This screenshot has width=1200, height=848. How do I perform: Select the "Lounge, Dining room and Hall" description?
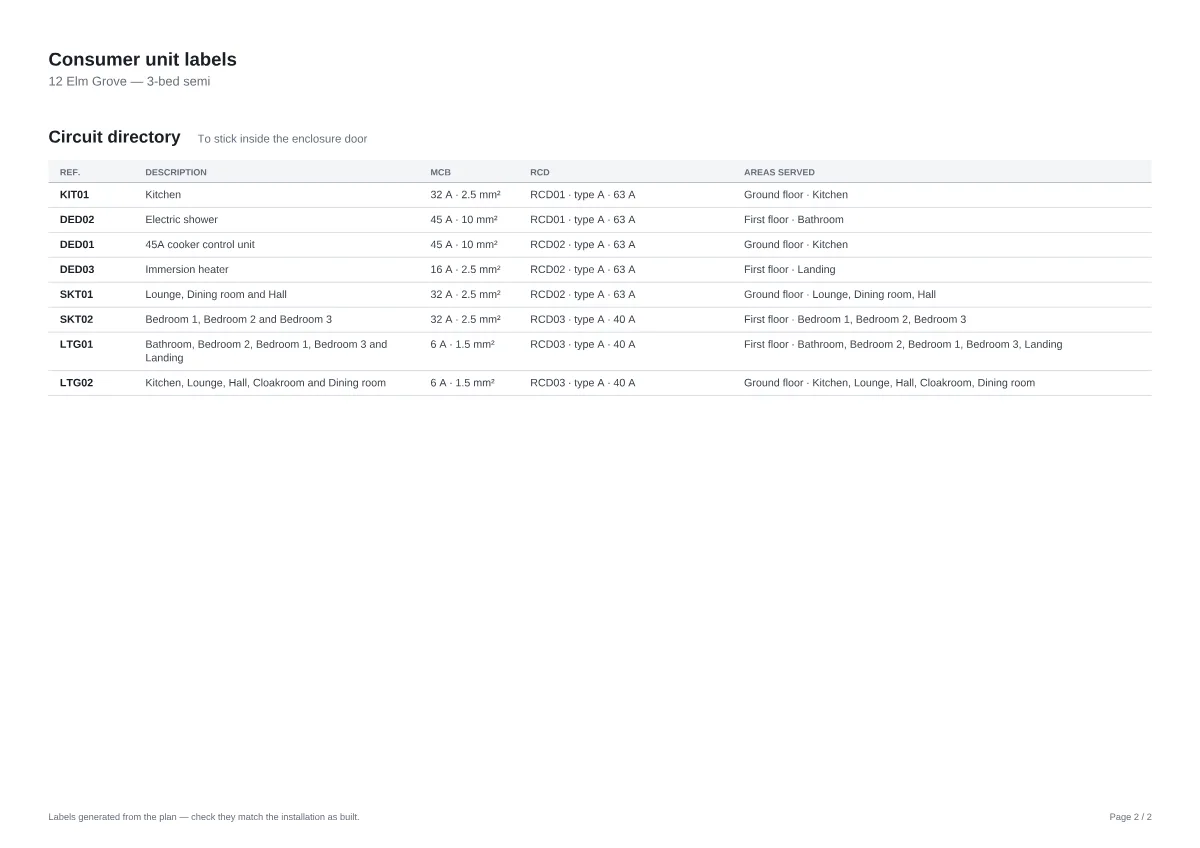216,295
